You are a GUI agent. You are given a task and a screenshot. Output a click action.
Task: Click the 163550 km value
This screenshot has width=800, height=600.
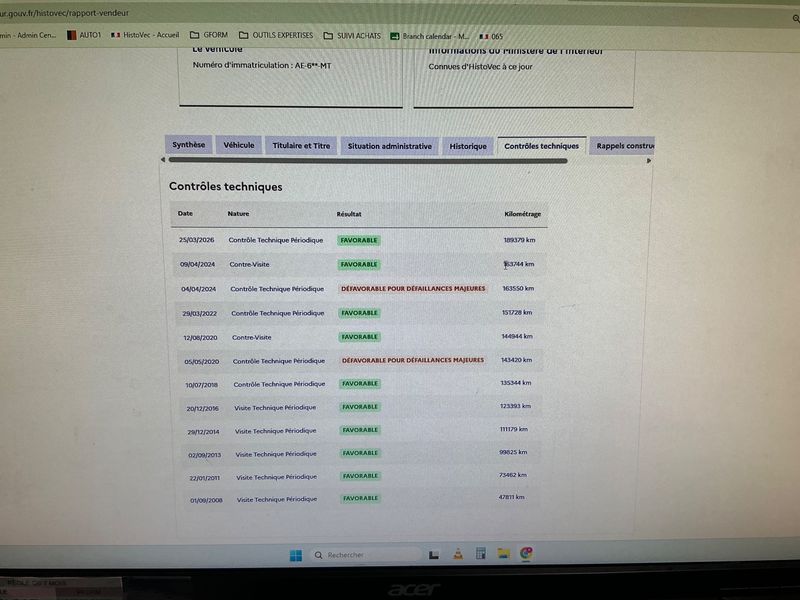(x=518, y=288)
